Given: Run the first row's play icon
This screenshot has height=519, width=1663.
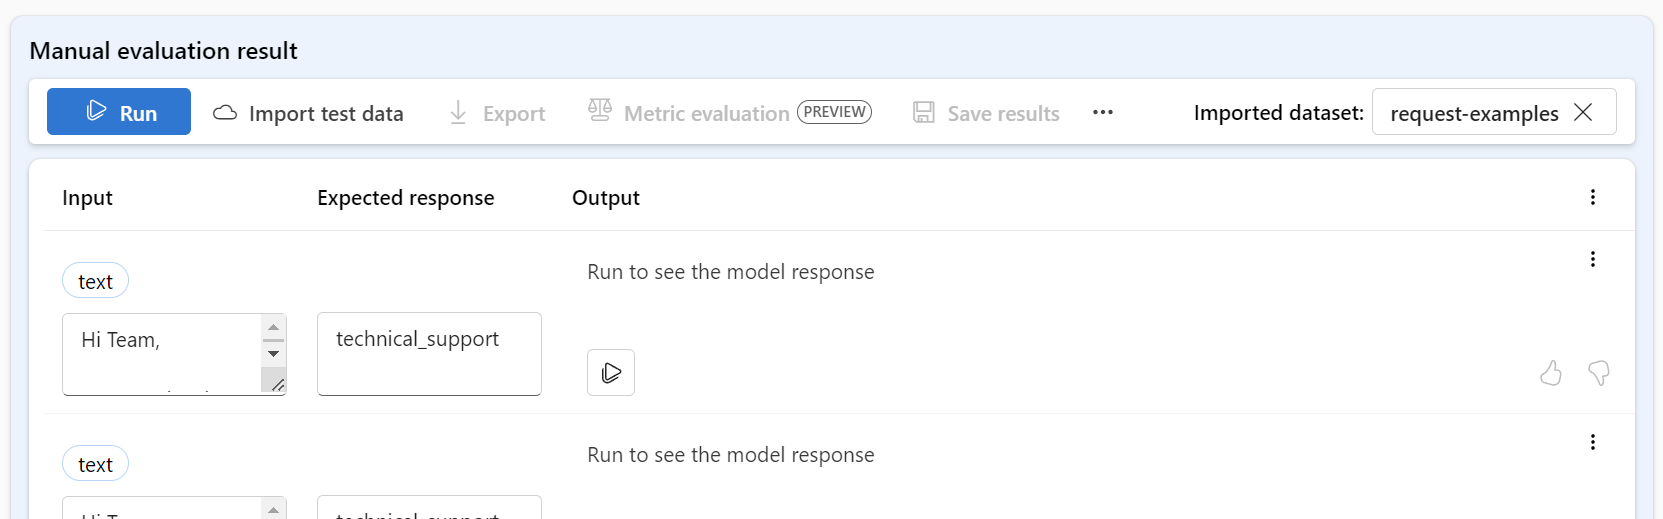Looking at the screenshot, I should click(x=611, y=373).
